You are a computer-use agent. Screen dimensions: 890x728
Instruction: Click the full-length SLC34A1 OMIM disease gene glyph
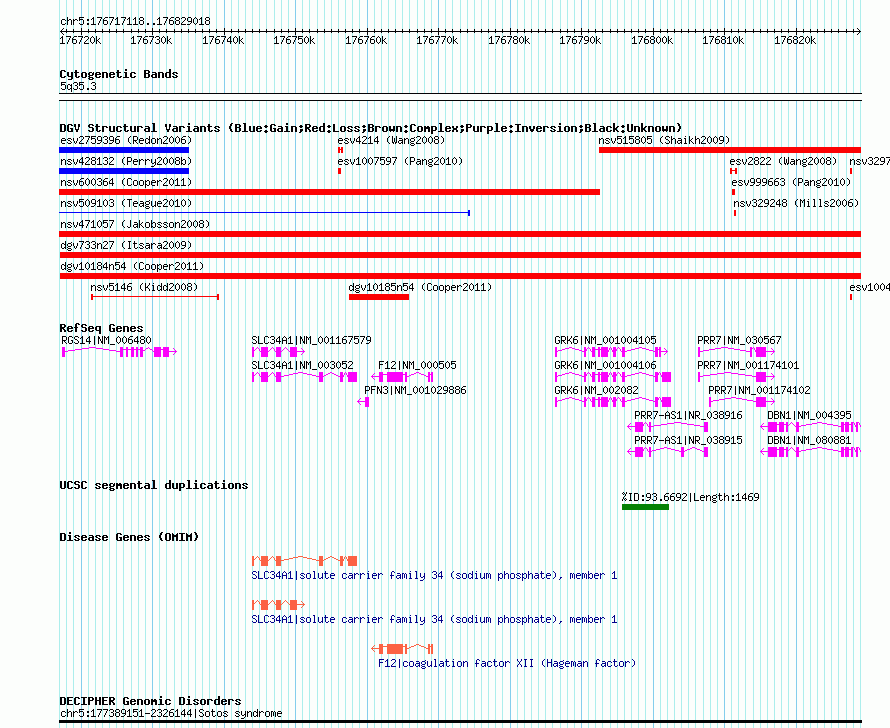pyautogui.click(x=304, y=561)
